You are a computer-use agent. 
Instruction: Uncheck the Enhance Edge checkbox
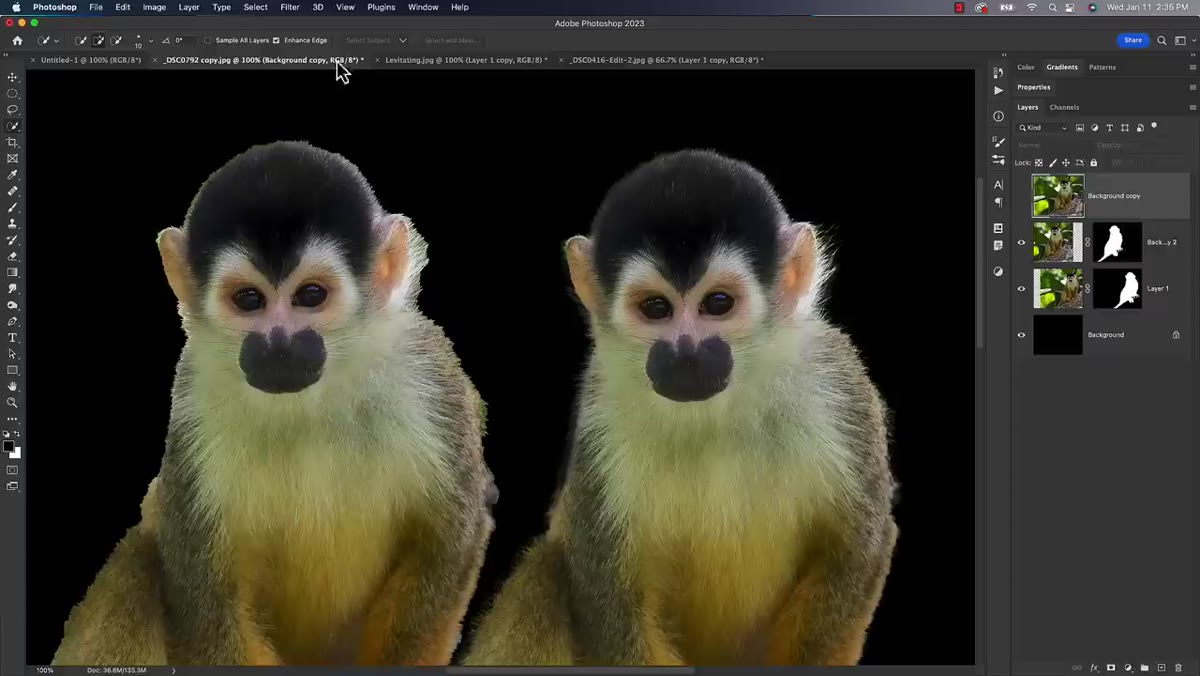point(276,40)
